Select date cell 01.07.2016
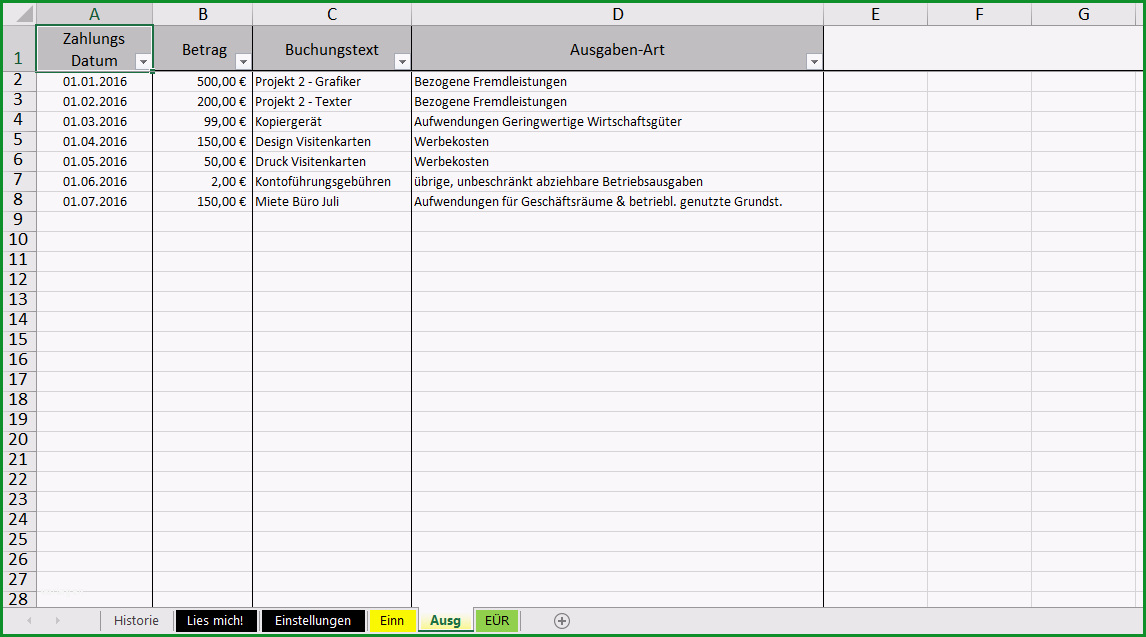 click(x=94, y=202)
